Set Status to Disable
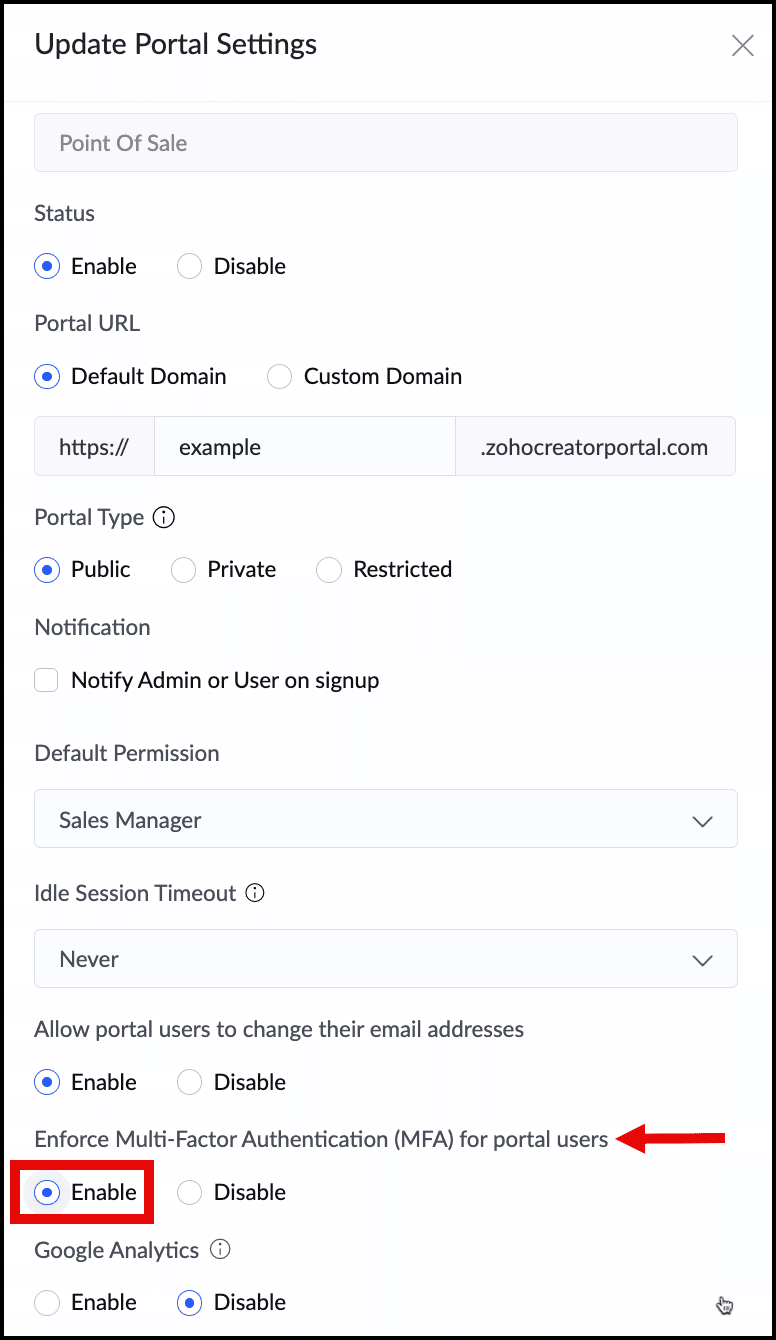 (x=190, y=266)
